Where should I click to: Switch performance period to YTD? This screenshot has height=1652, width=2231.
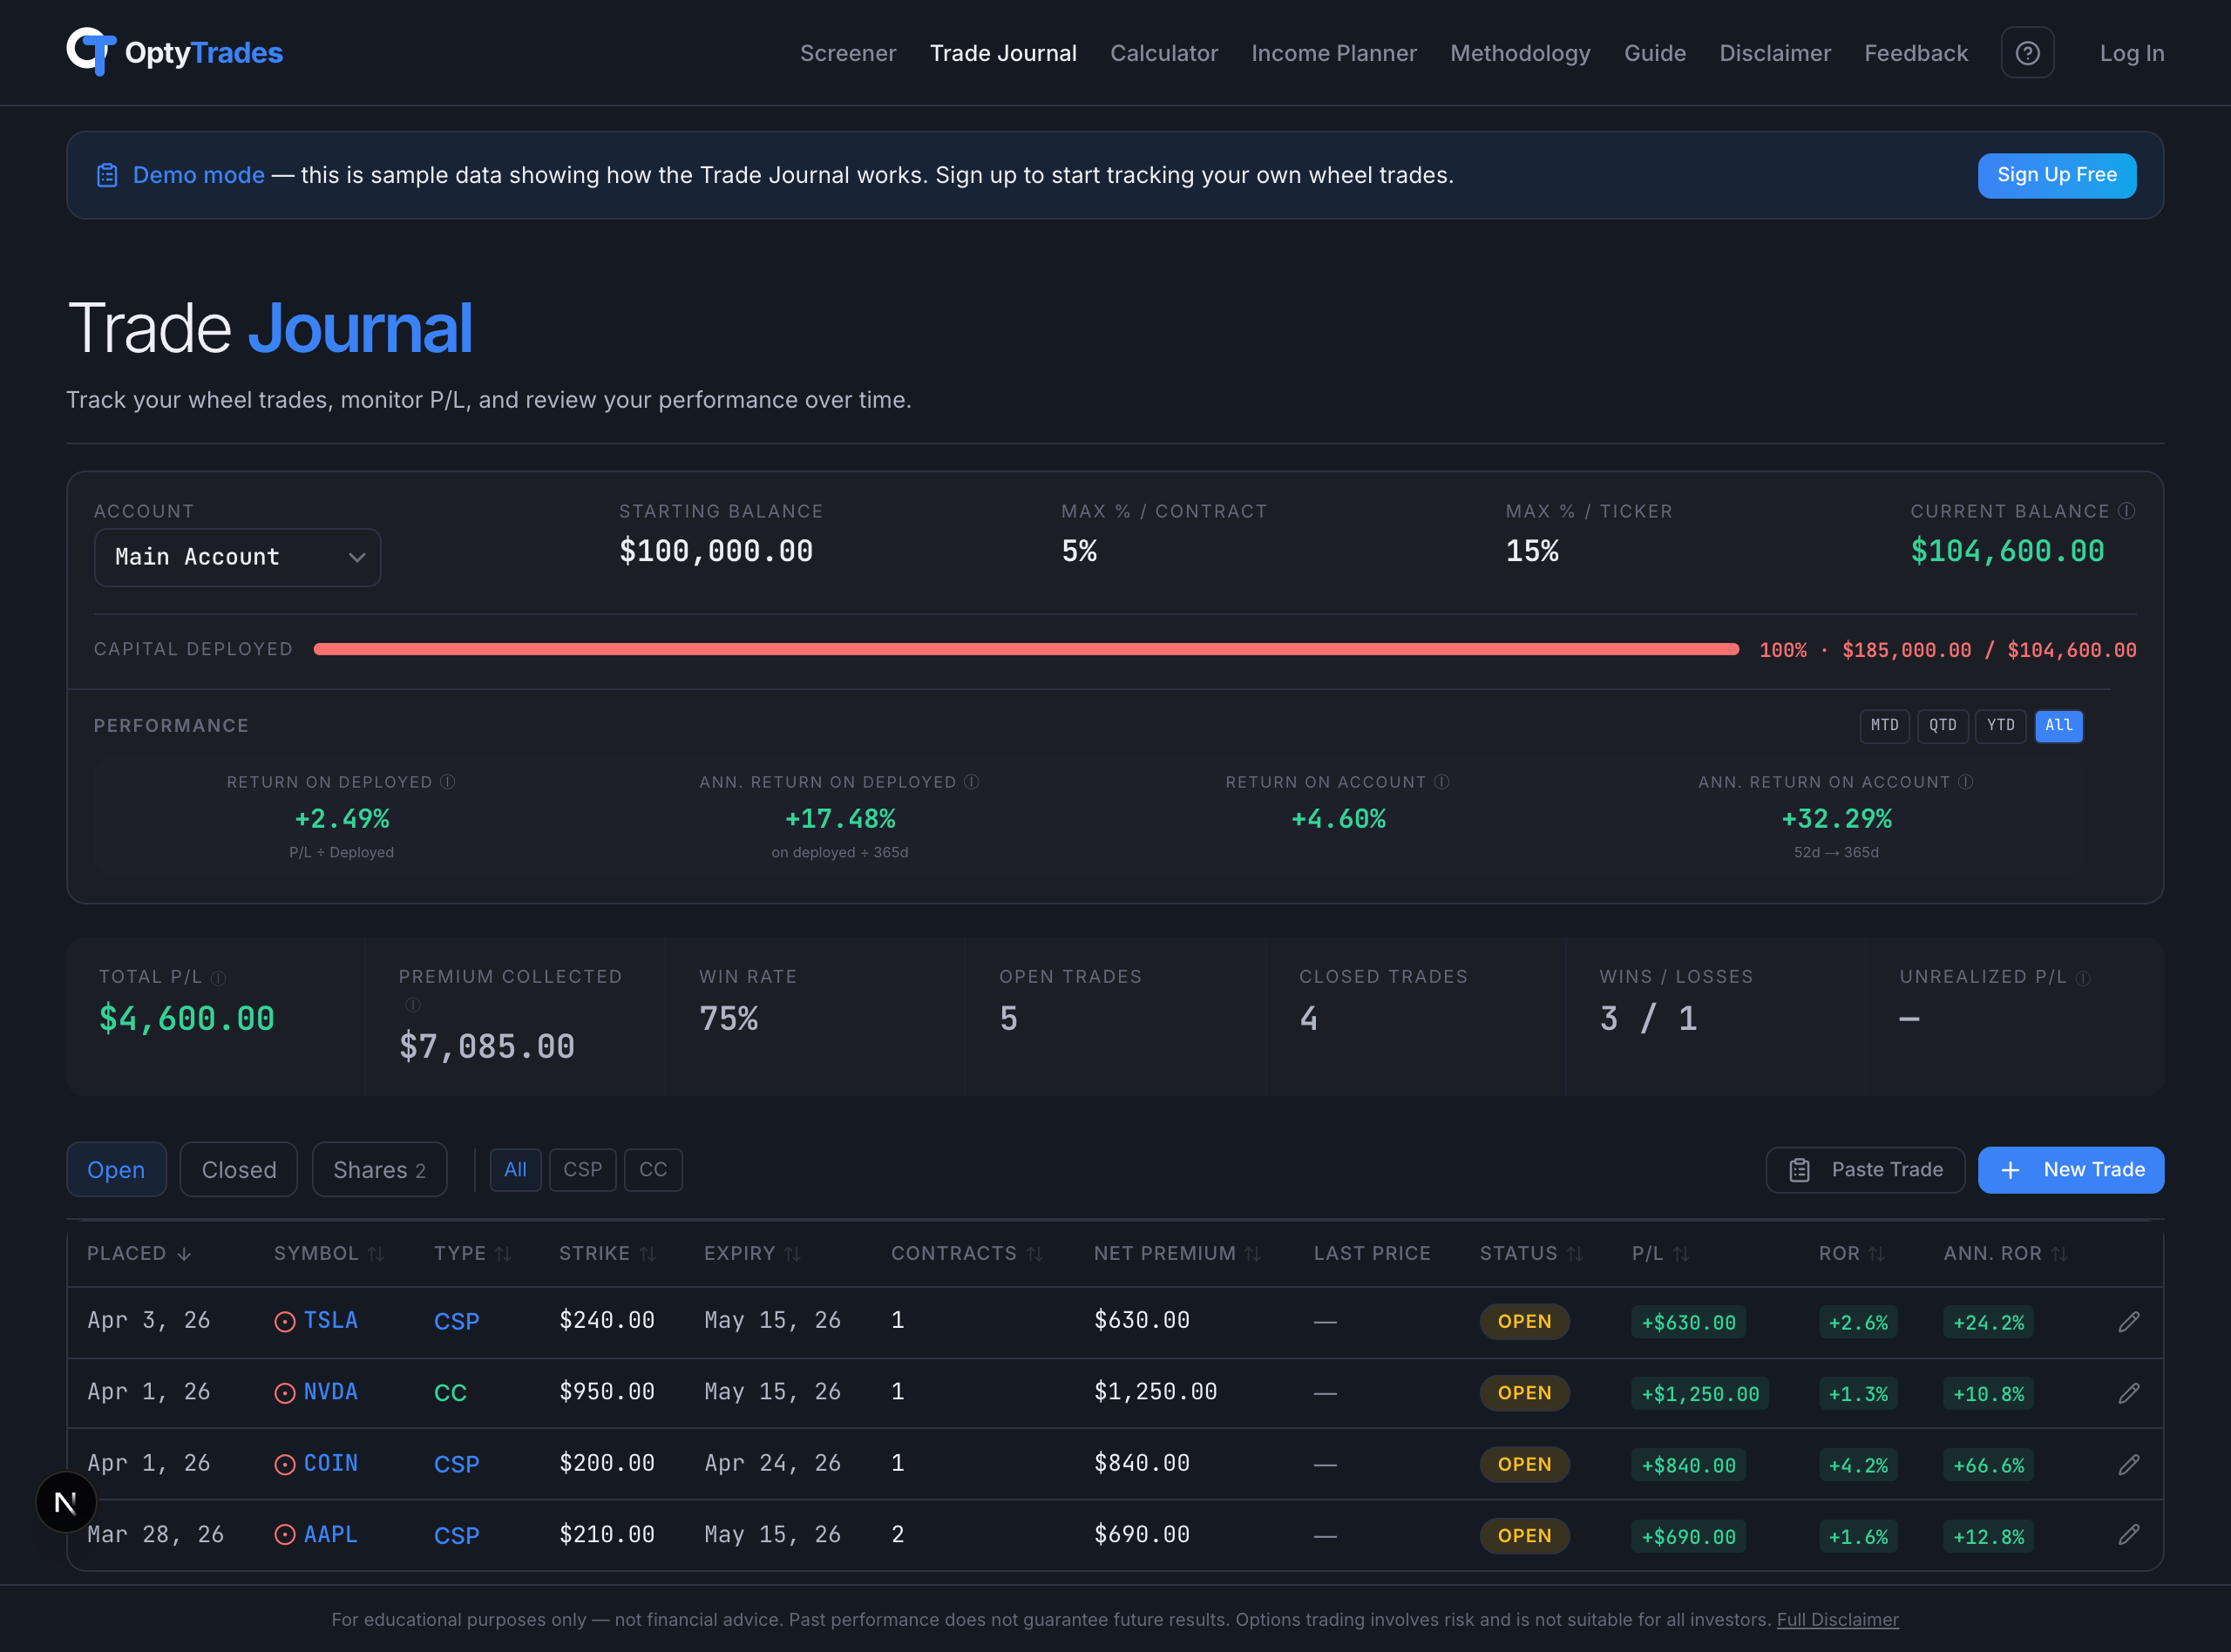[2001, 726]
